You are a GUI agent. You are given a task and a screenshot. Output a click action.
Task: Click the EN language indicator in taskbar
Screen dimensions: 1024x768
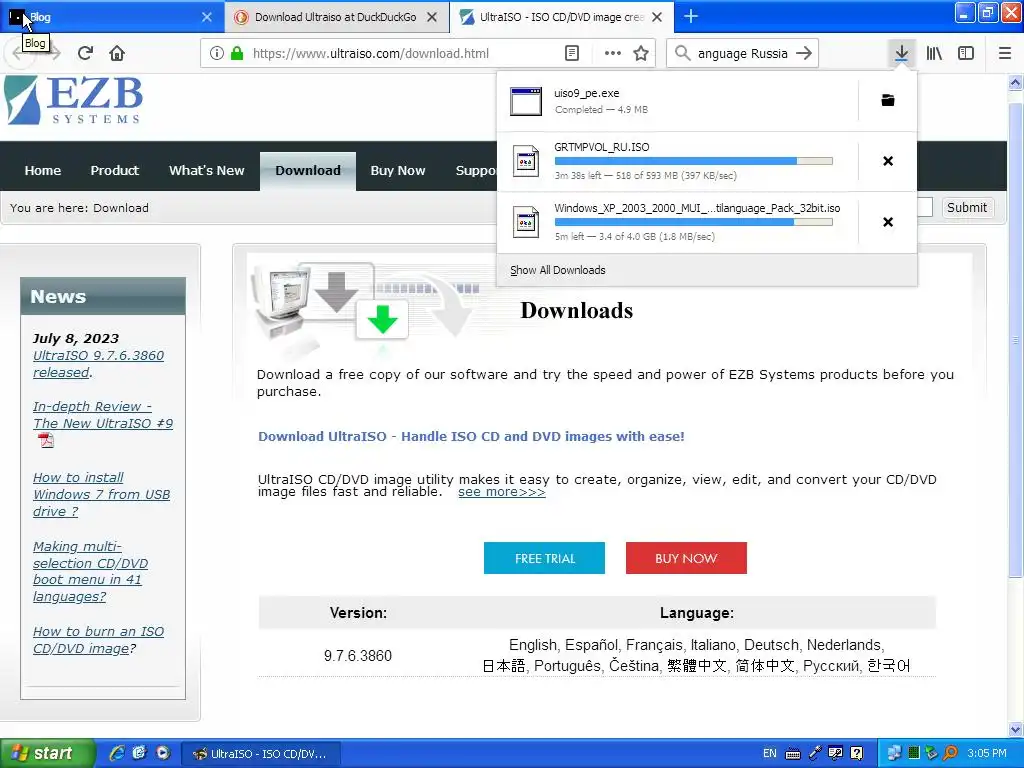[769, 754]
